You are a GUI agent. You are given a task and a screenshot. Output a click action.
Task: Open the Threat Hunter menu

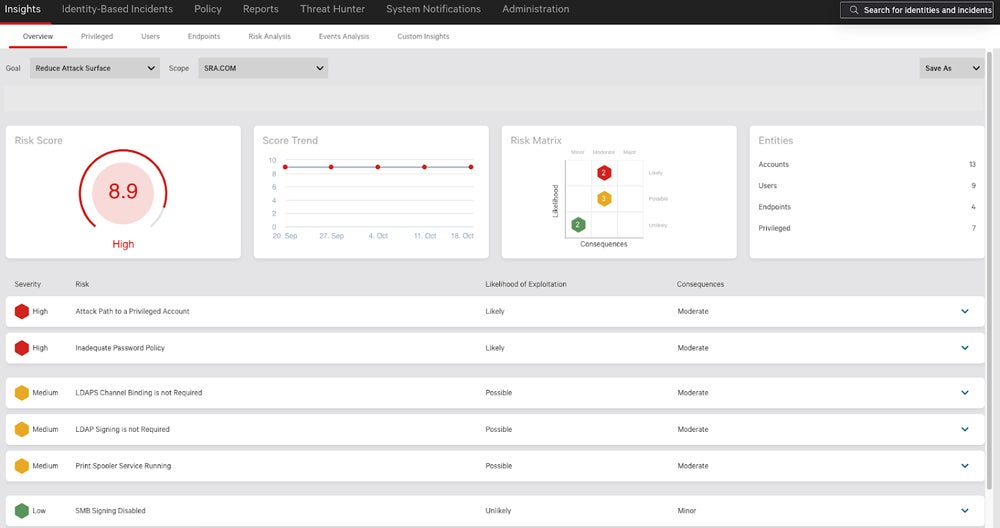coord(332,9)
